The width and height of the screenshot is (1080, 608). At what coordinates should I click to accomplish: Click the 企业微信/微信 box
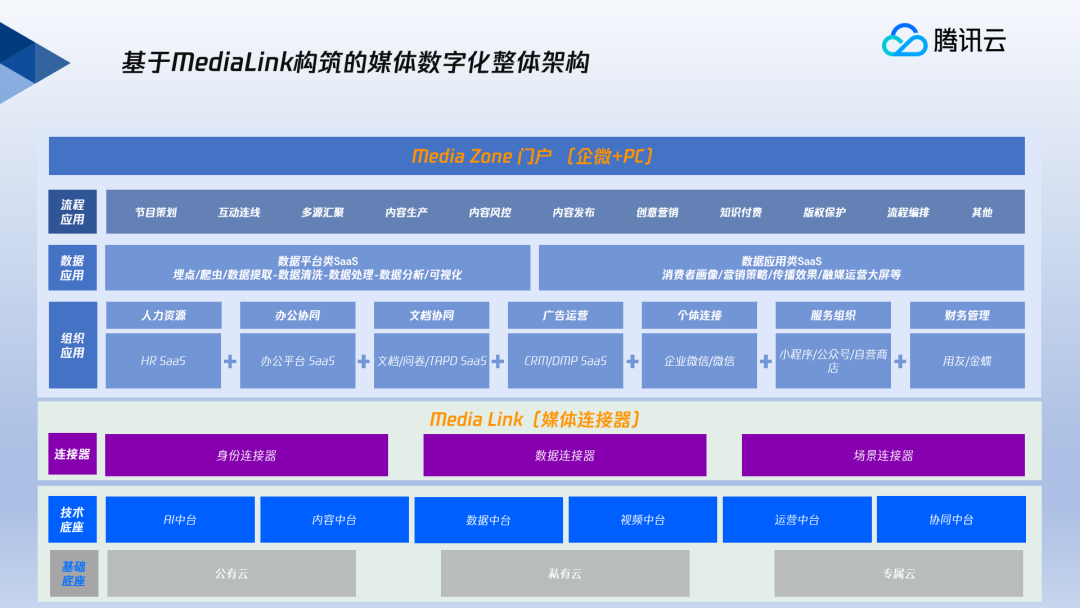point(699,361)
